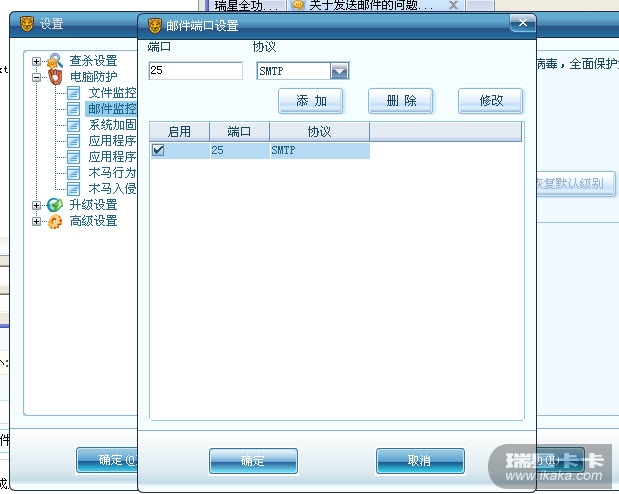Click the page icon beside 文件监控
619x494 pixels.
(x=73, y=93)
